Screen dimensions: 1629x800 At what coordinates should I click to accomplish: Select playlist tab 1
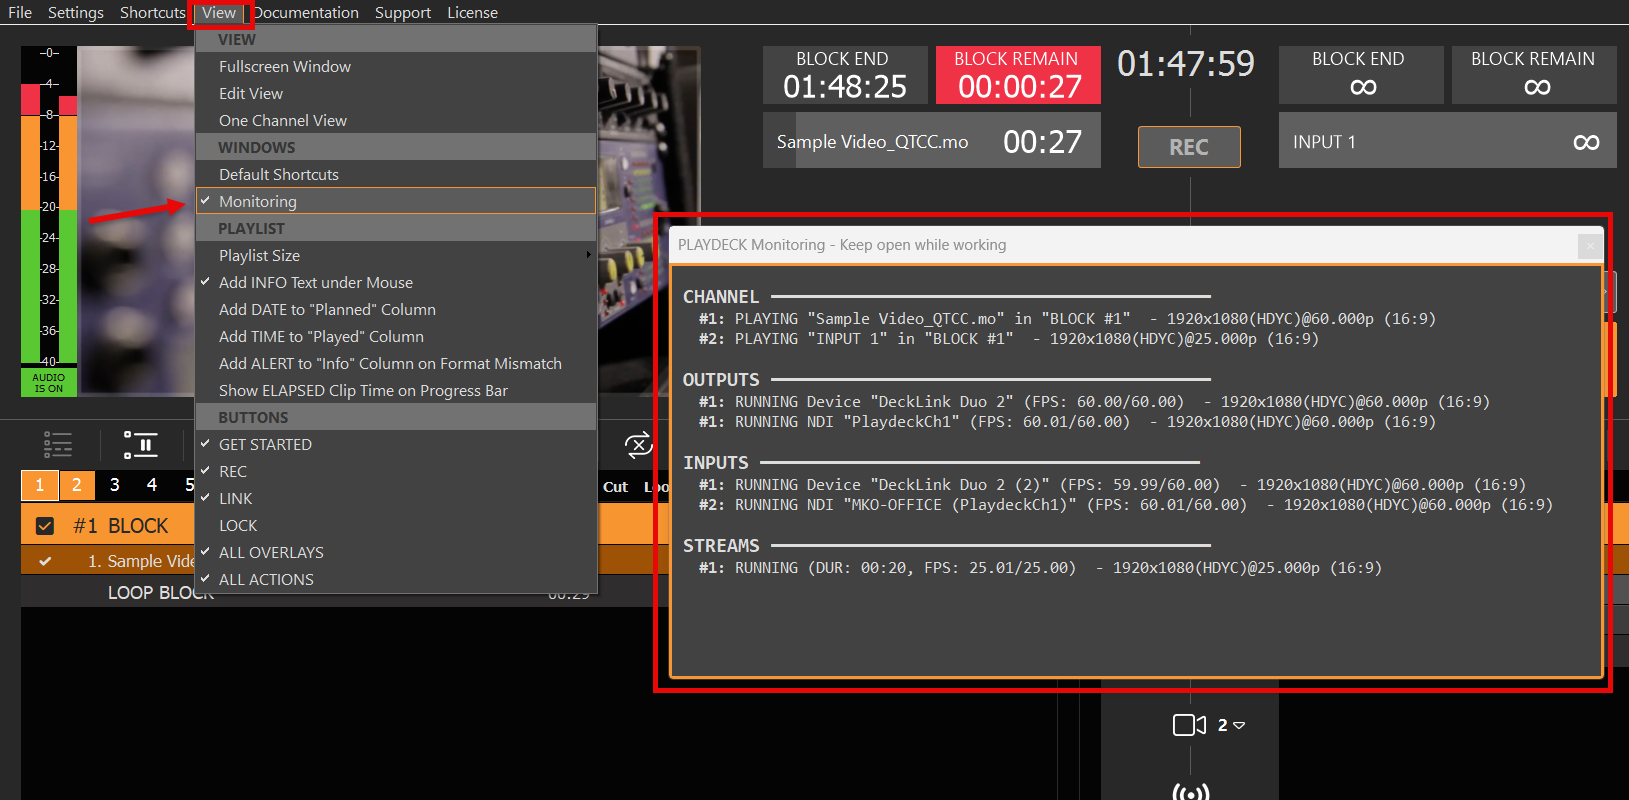(x=39, y=485)
